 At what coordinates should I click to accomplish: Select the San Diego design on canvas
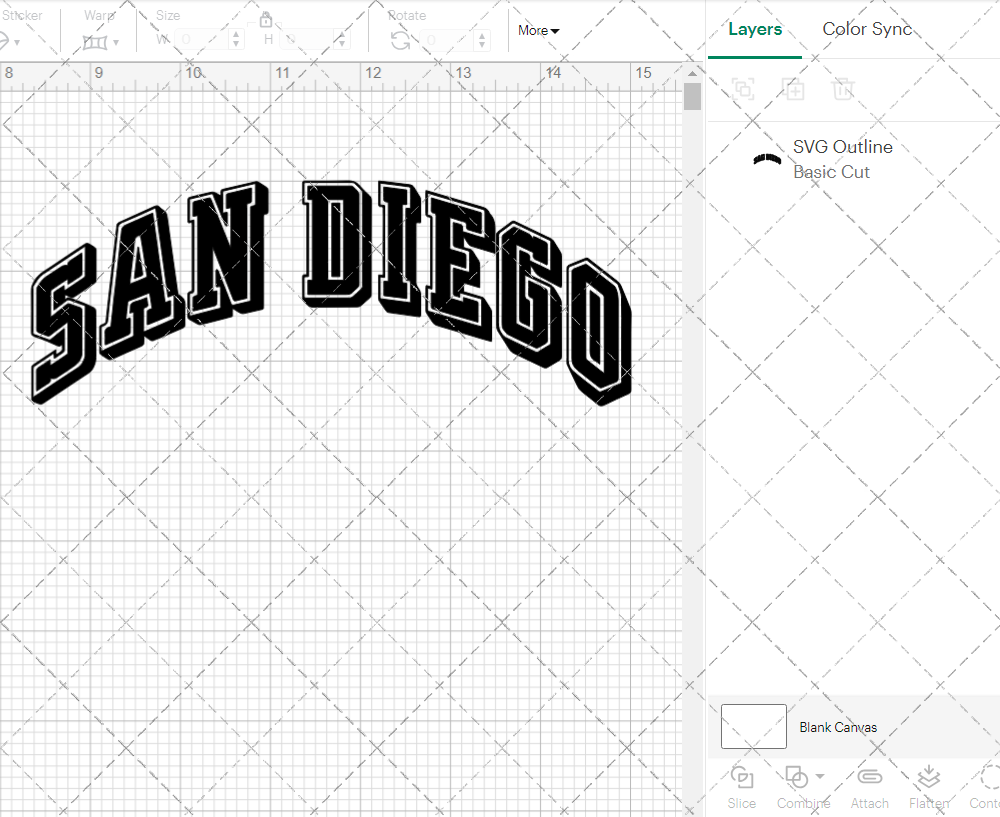tap(331, 292)
